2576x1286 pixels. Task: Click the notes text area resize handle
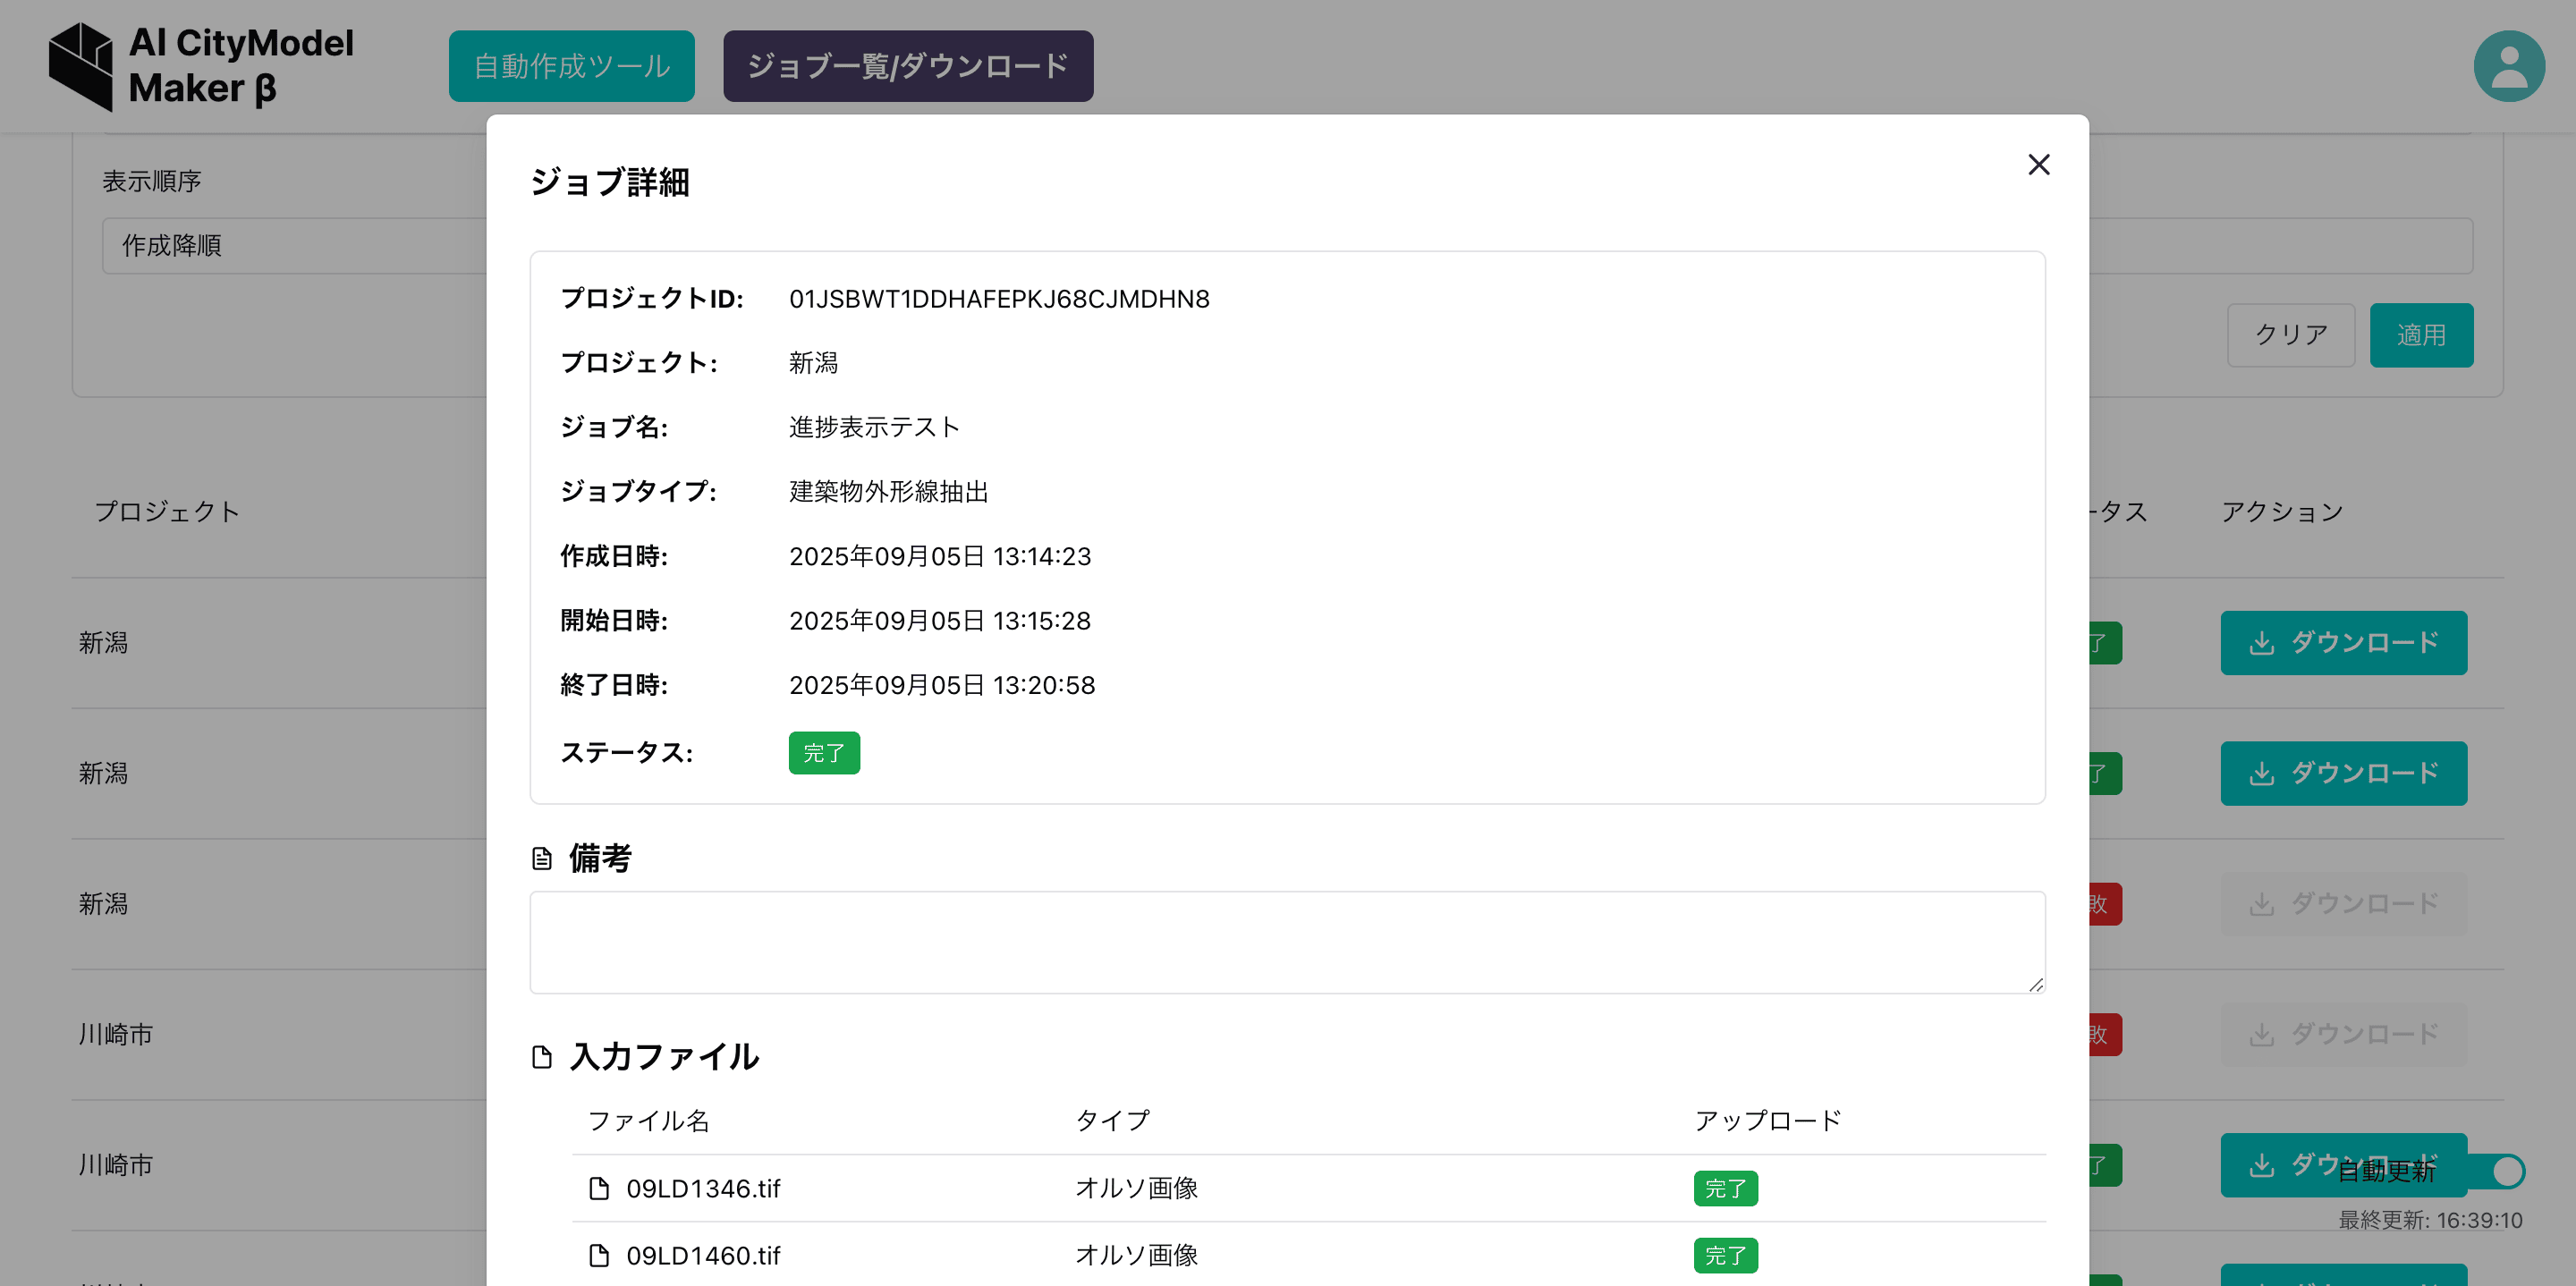(2035, 984)
